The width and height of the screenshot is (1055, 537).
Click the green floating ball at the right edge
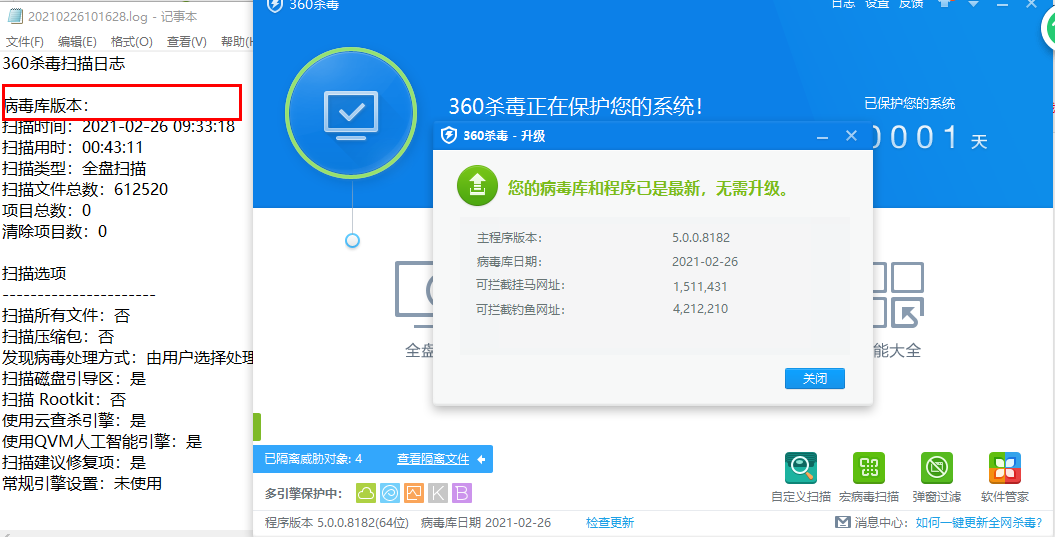pos(1049,28)
